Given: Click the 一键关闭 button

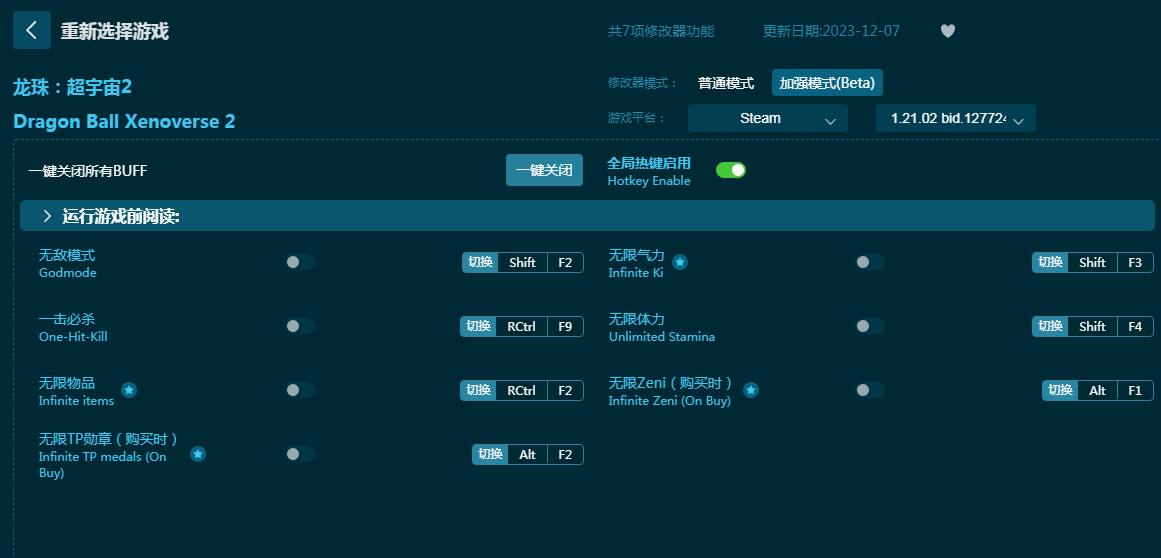Looking at the screenshot, I should [544, 170].
